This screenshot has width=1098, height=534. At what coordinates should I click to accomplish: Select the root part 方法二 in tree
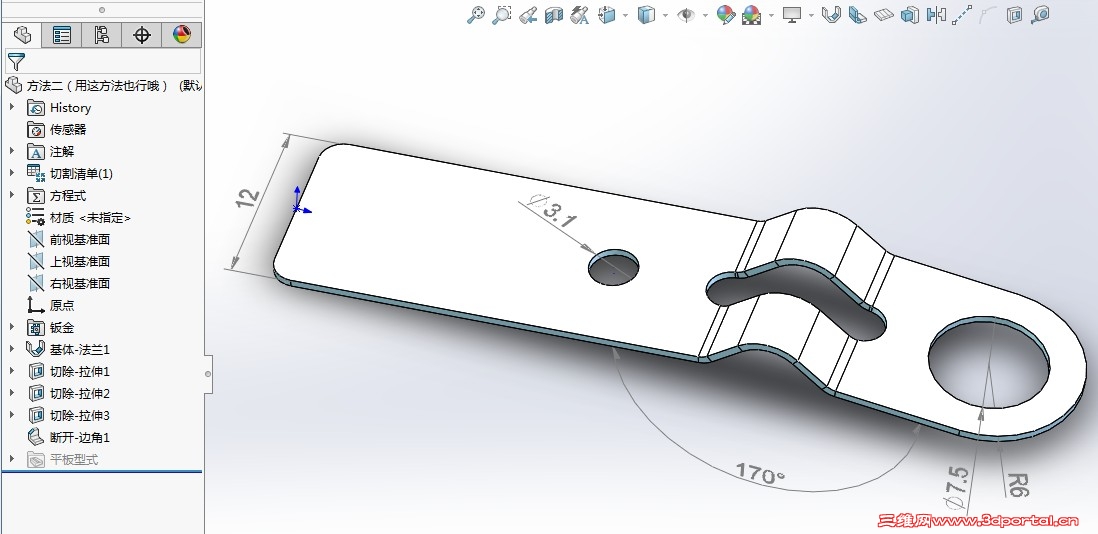103,85
